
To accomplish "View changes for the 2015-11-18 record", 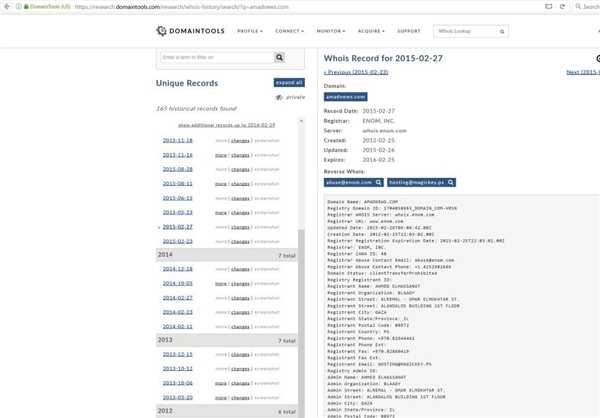I will [x=240, y=141].
